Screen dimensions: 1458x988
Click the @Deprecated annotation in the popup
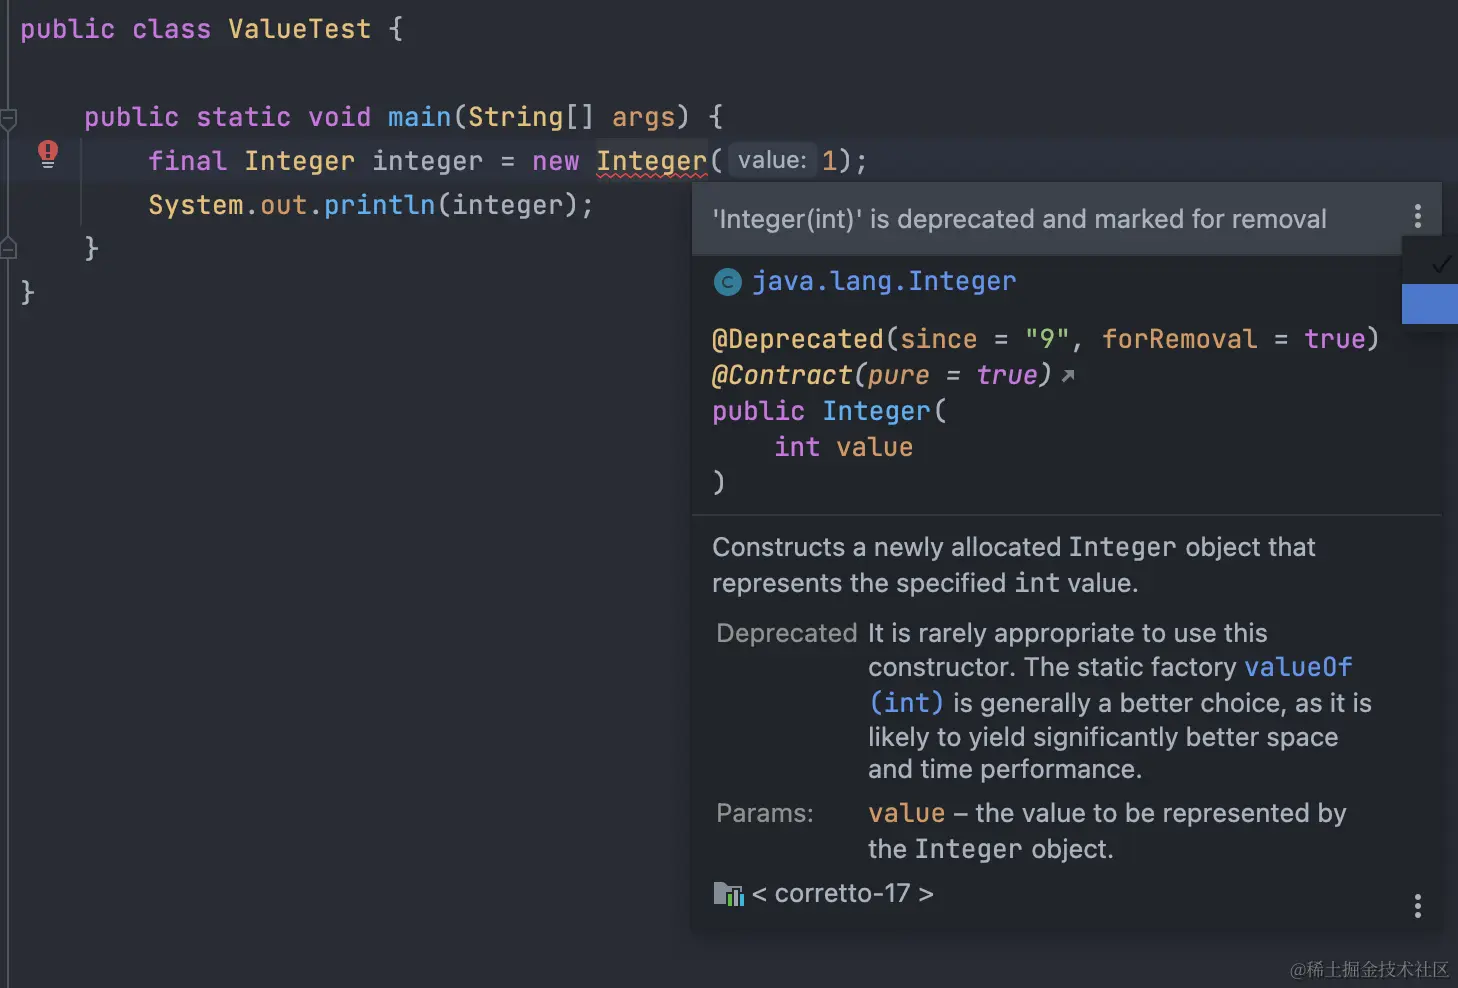tap(797, 339)
